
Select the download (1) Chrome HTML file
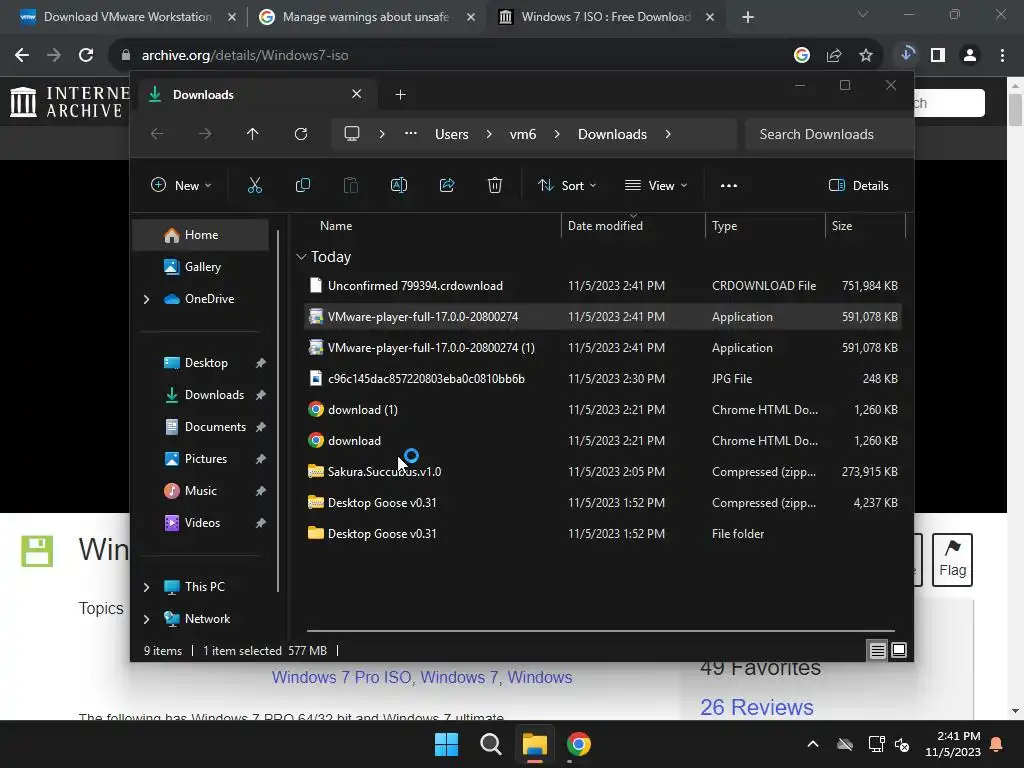603,409
